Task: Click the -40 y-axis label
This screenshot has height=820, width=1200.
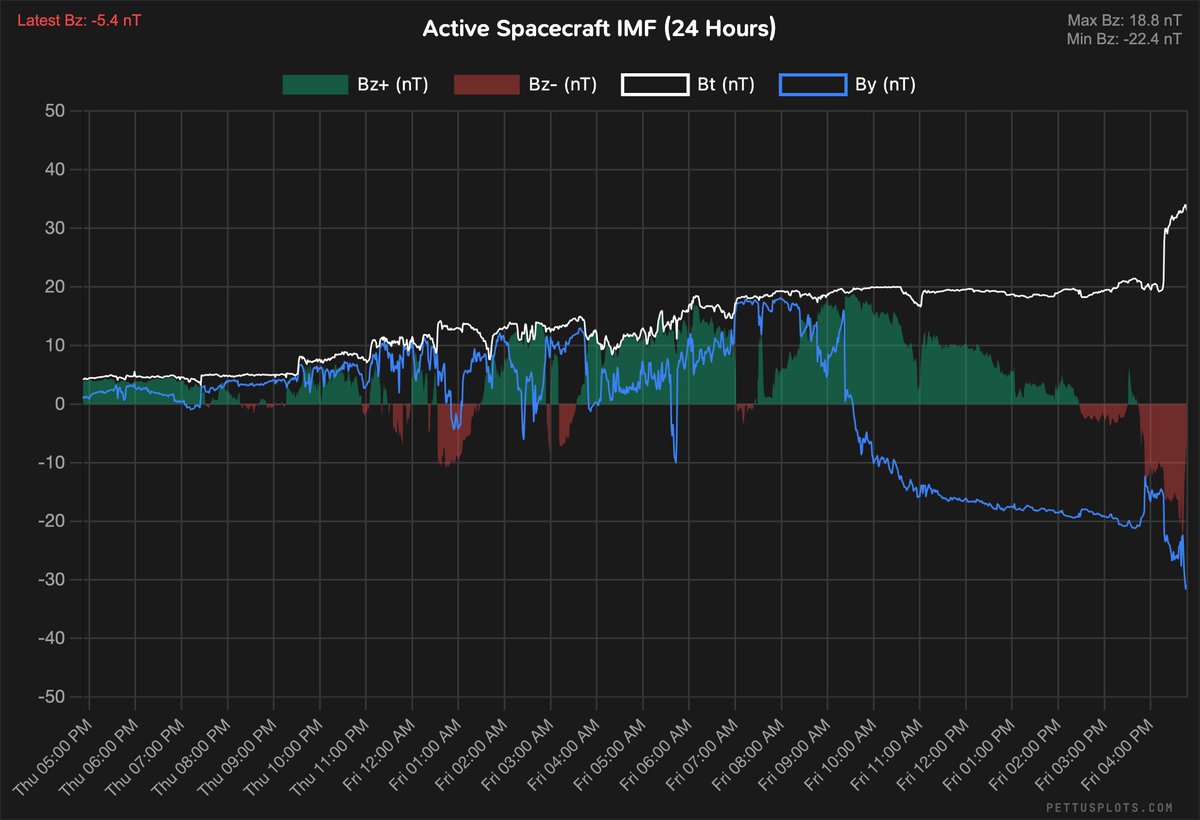Action: (x=51, y=638)
